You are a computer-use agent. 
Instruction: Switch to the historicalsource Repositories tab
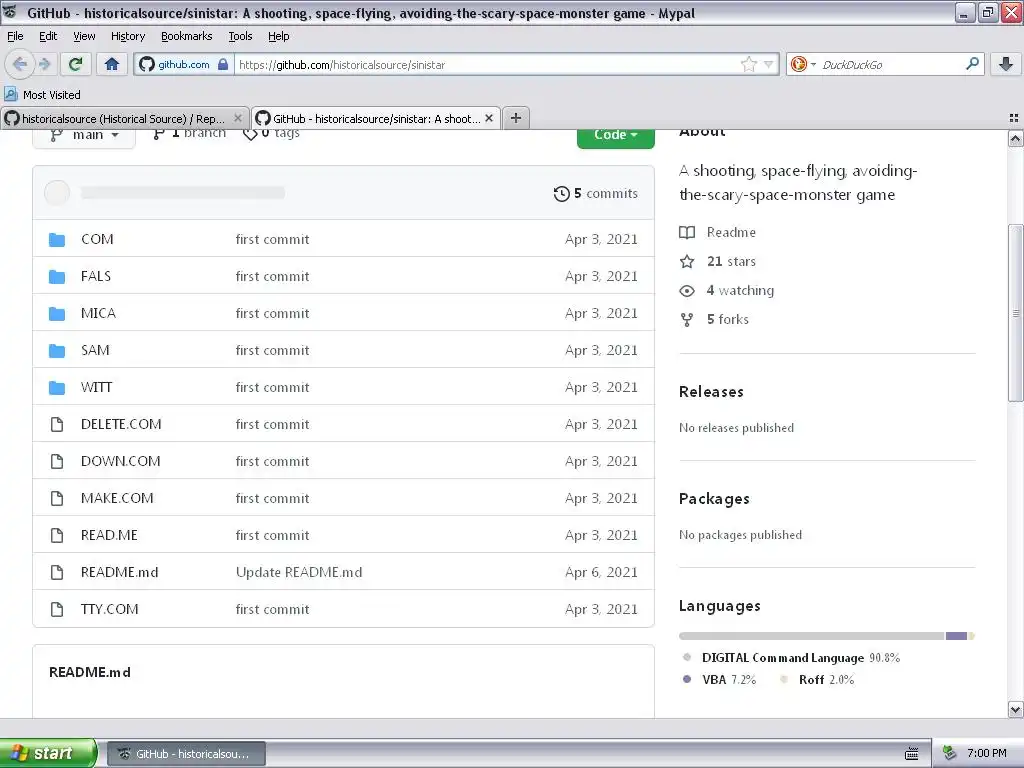click(123, 118)
